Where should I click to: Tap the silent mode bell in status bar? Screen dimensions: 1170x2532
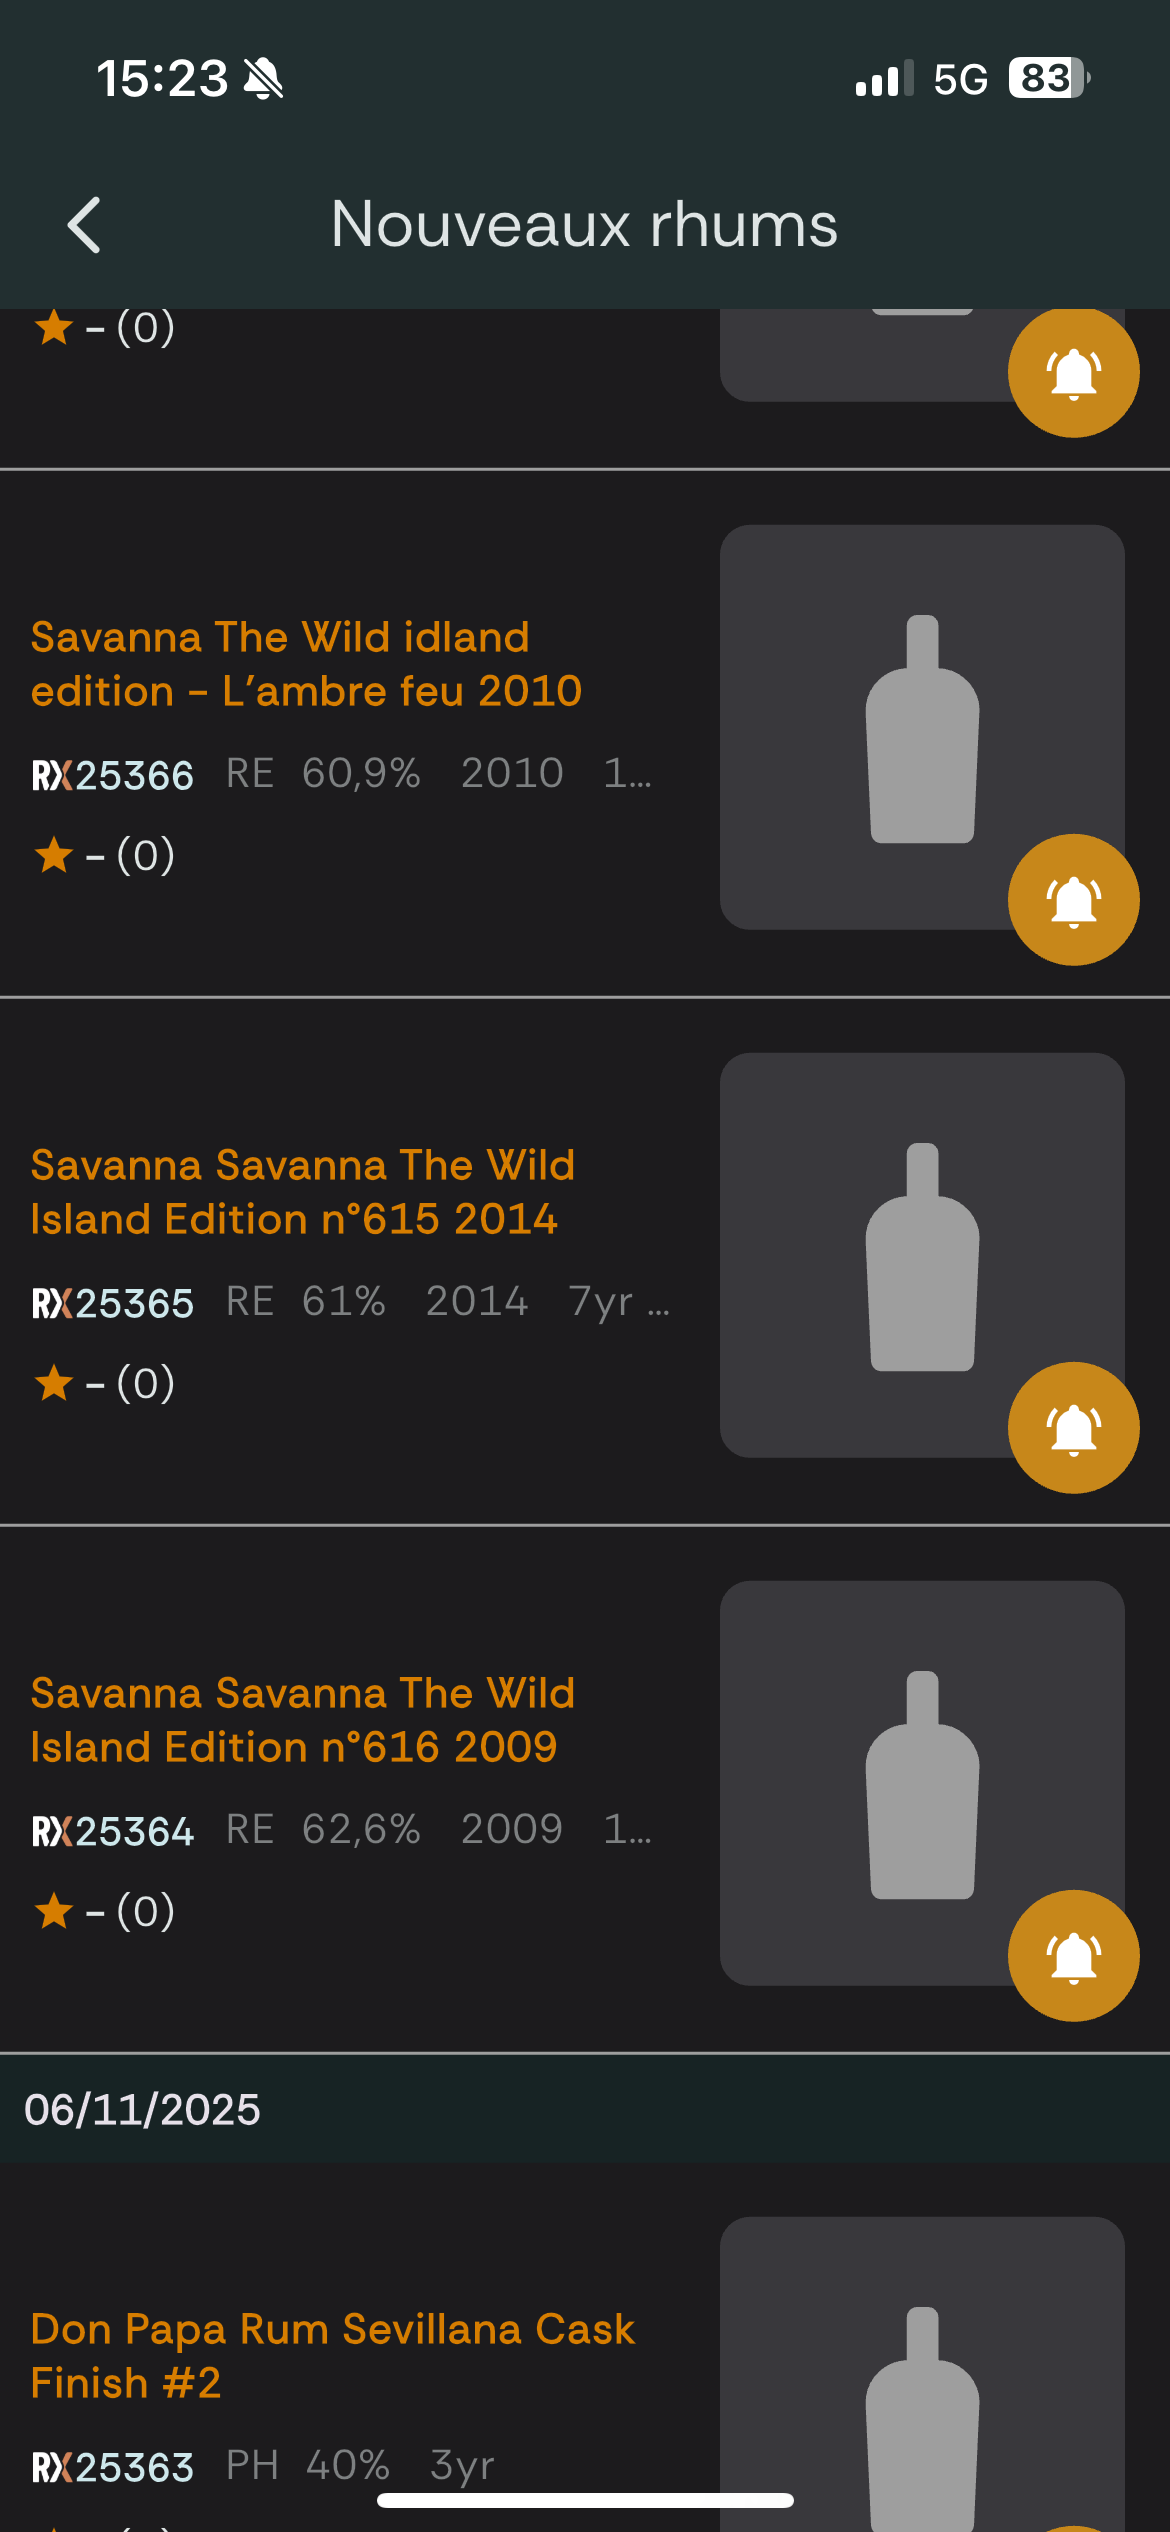coord(264,79)
